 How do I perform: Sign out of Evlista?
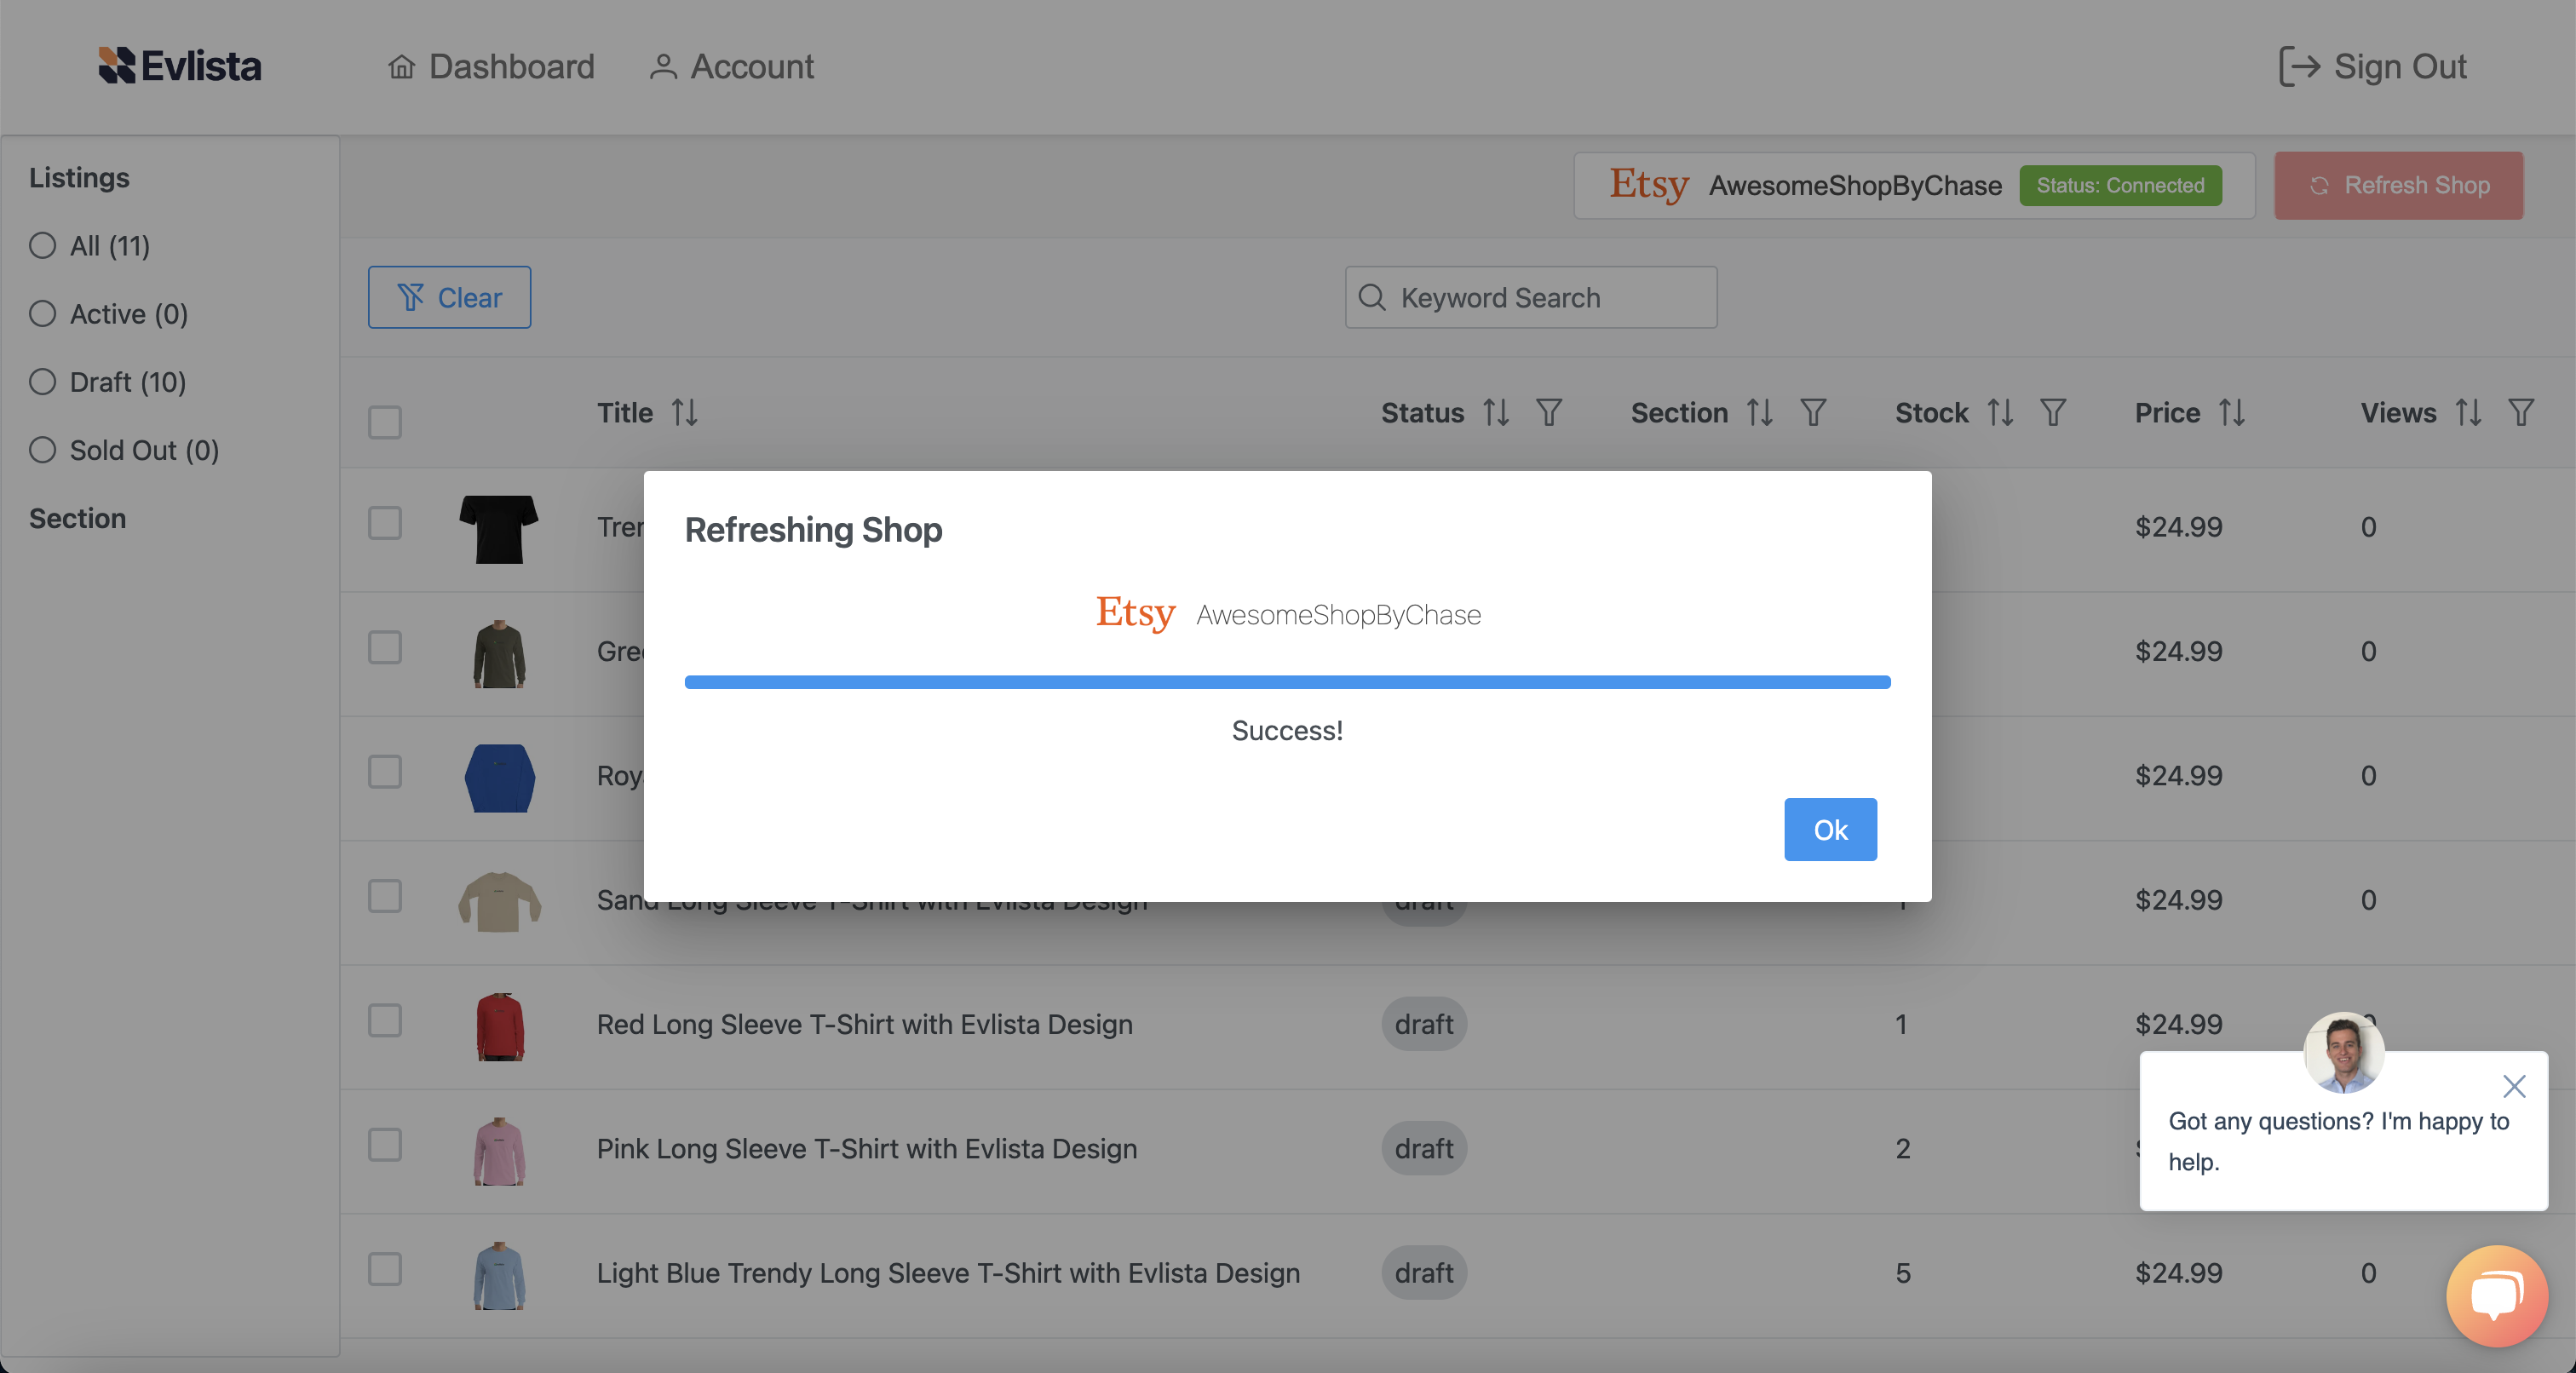tap(2372, 66)
